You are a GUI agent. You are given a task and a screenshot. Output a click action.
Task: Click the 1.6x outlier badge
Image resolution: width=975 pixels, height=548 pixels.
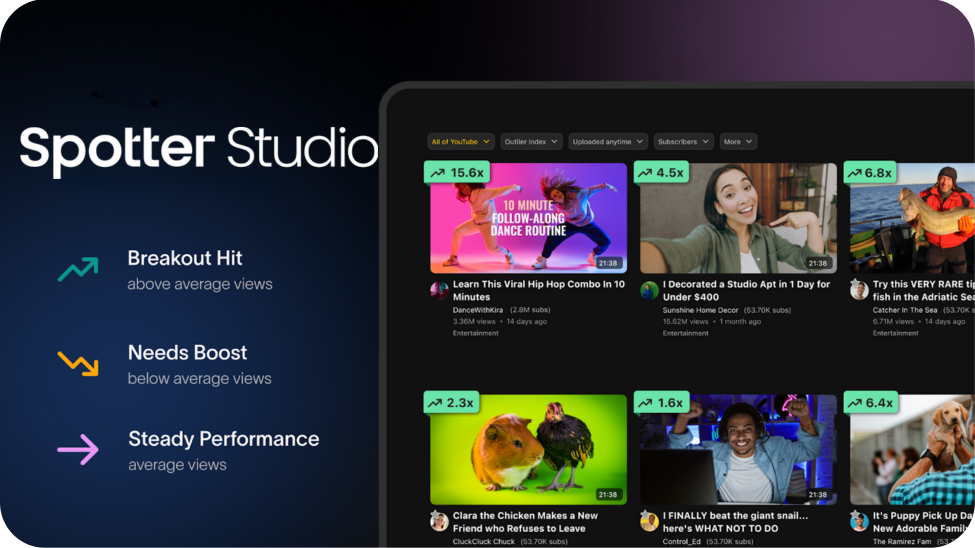click(x=662, y=402)
